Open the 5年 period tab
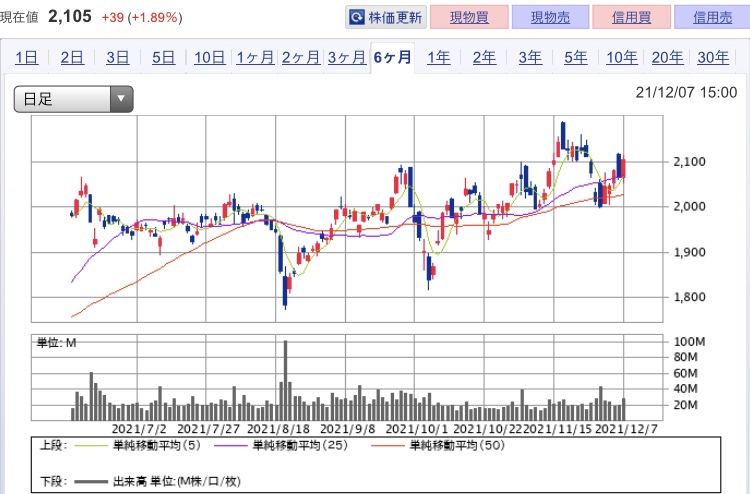750x494 pixels. point(575,57)
